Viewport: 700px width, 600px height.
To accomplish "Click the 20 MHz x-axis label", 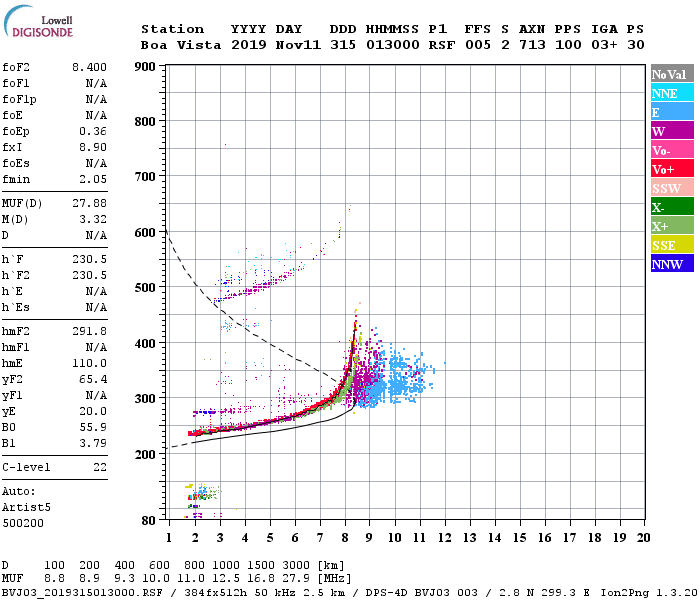I will tap(643, 538).
